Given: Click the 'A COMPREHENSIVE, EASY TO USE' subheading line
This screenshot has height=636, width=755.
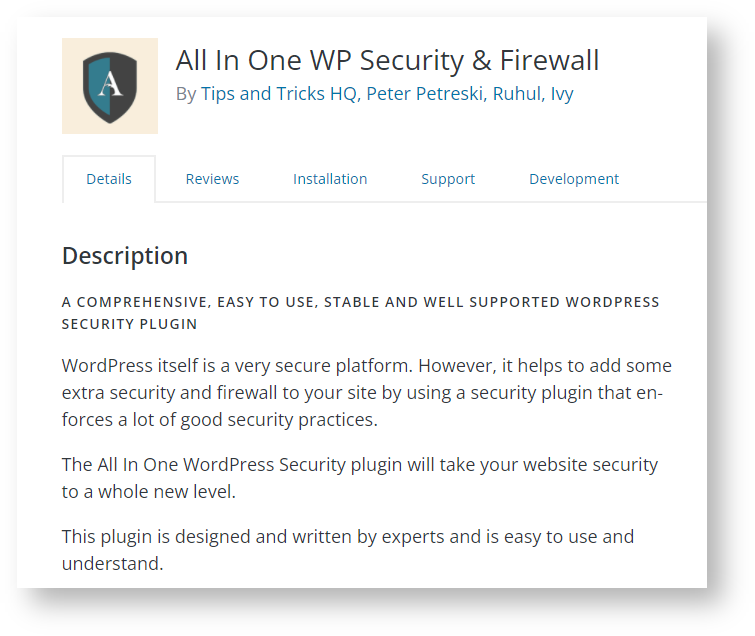Looking at the screenshot, I should [360, 302].
